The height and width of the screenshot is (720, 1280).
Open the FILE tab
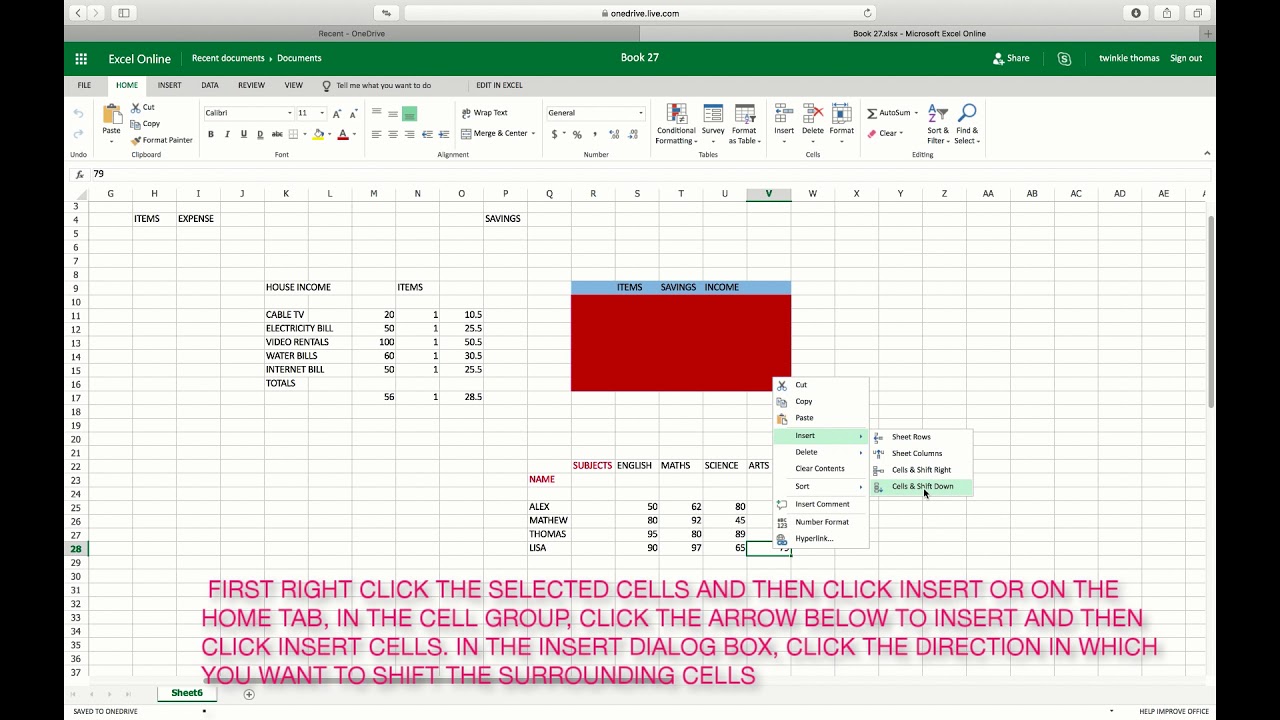(x=84, y=85)
